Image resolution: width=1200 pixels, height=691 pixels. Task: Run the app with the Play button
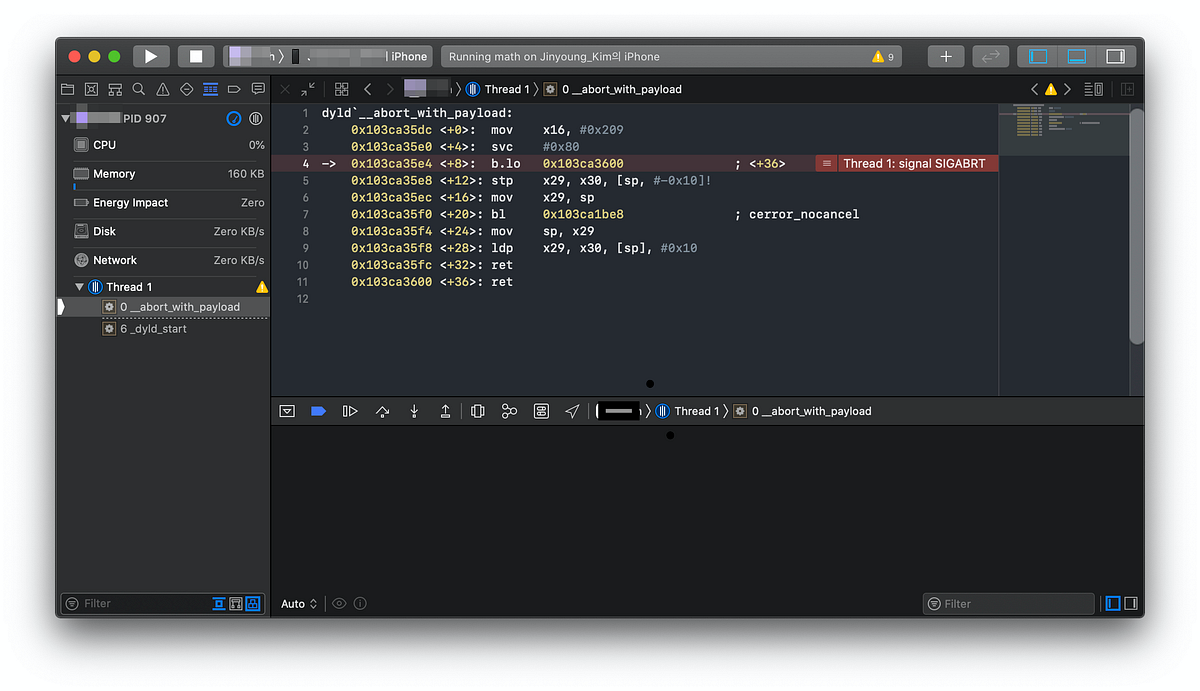point(151,56)
